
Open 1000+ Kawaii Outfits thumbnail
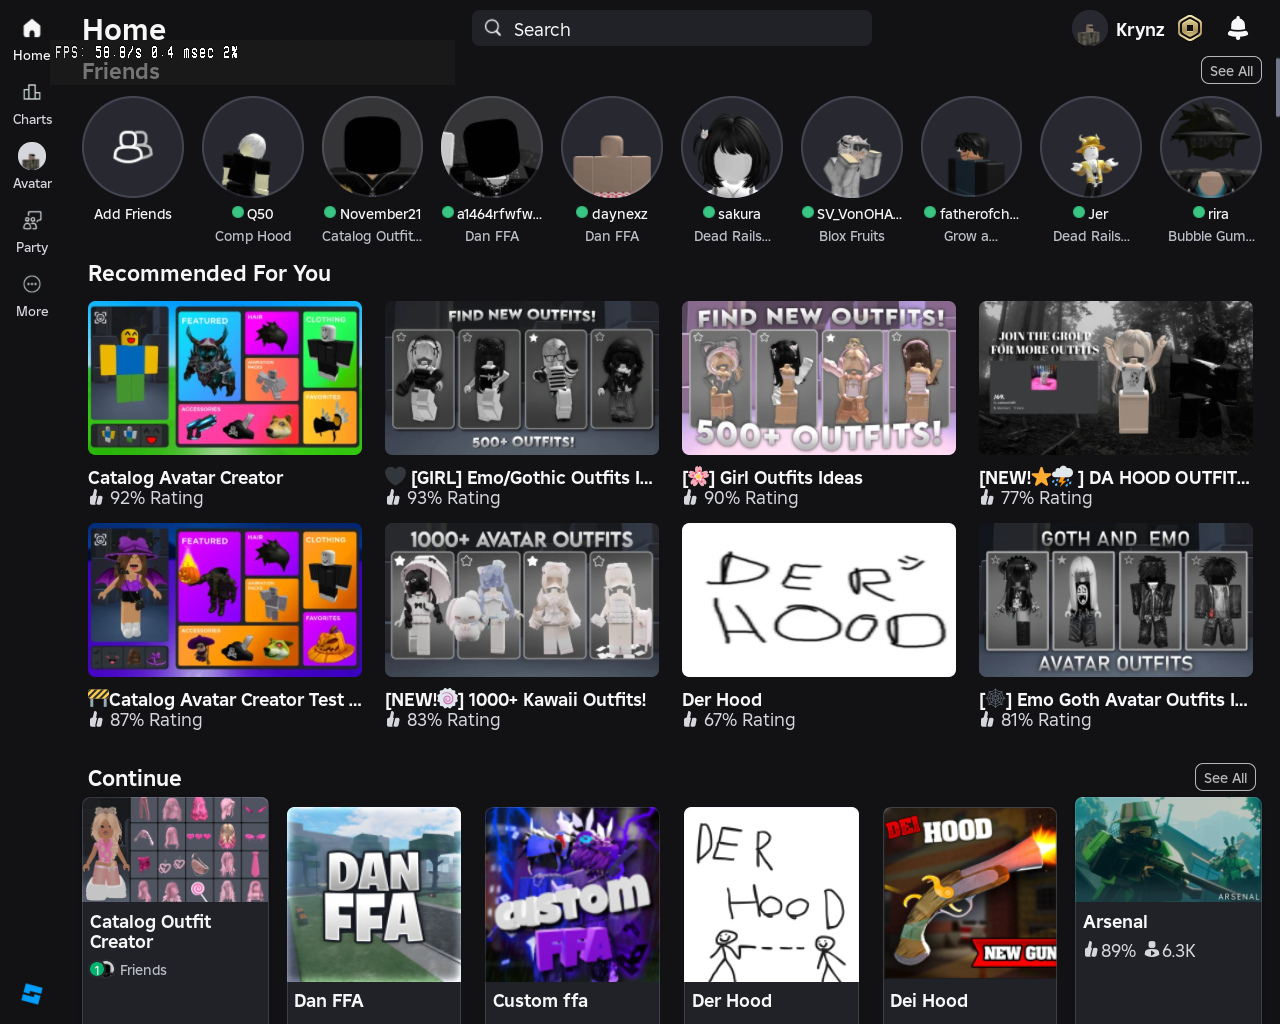[522, 600]
